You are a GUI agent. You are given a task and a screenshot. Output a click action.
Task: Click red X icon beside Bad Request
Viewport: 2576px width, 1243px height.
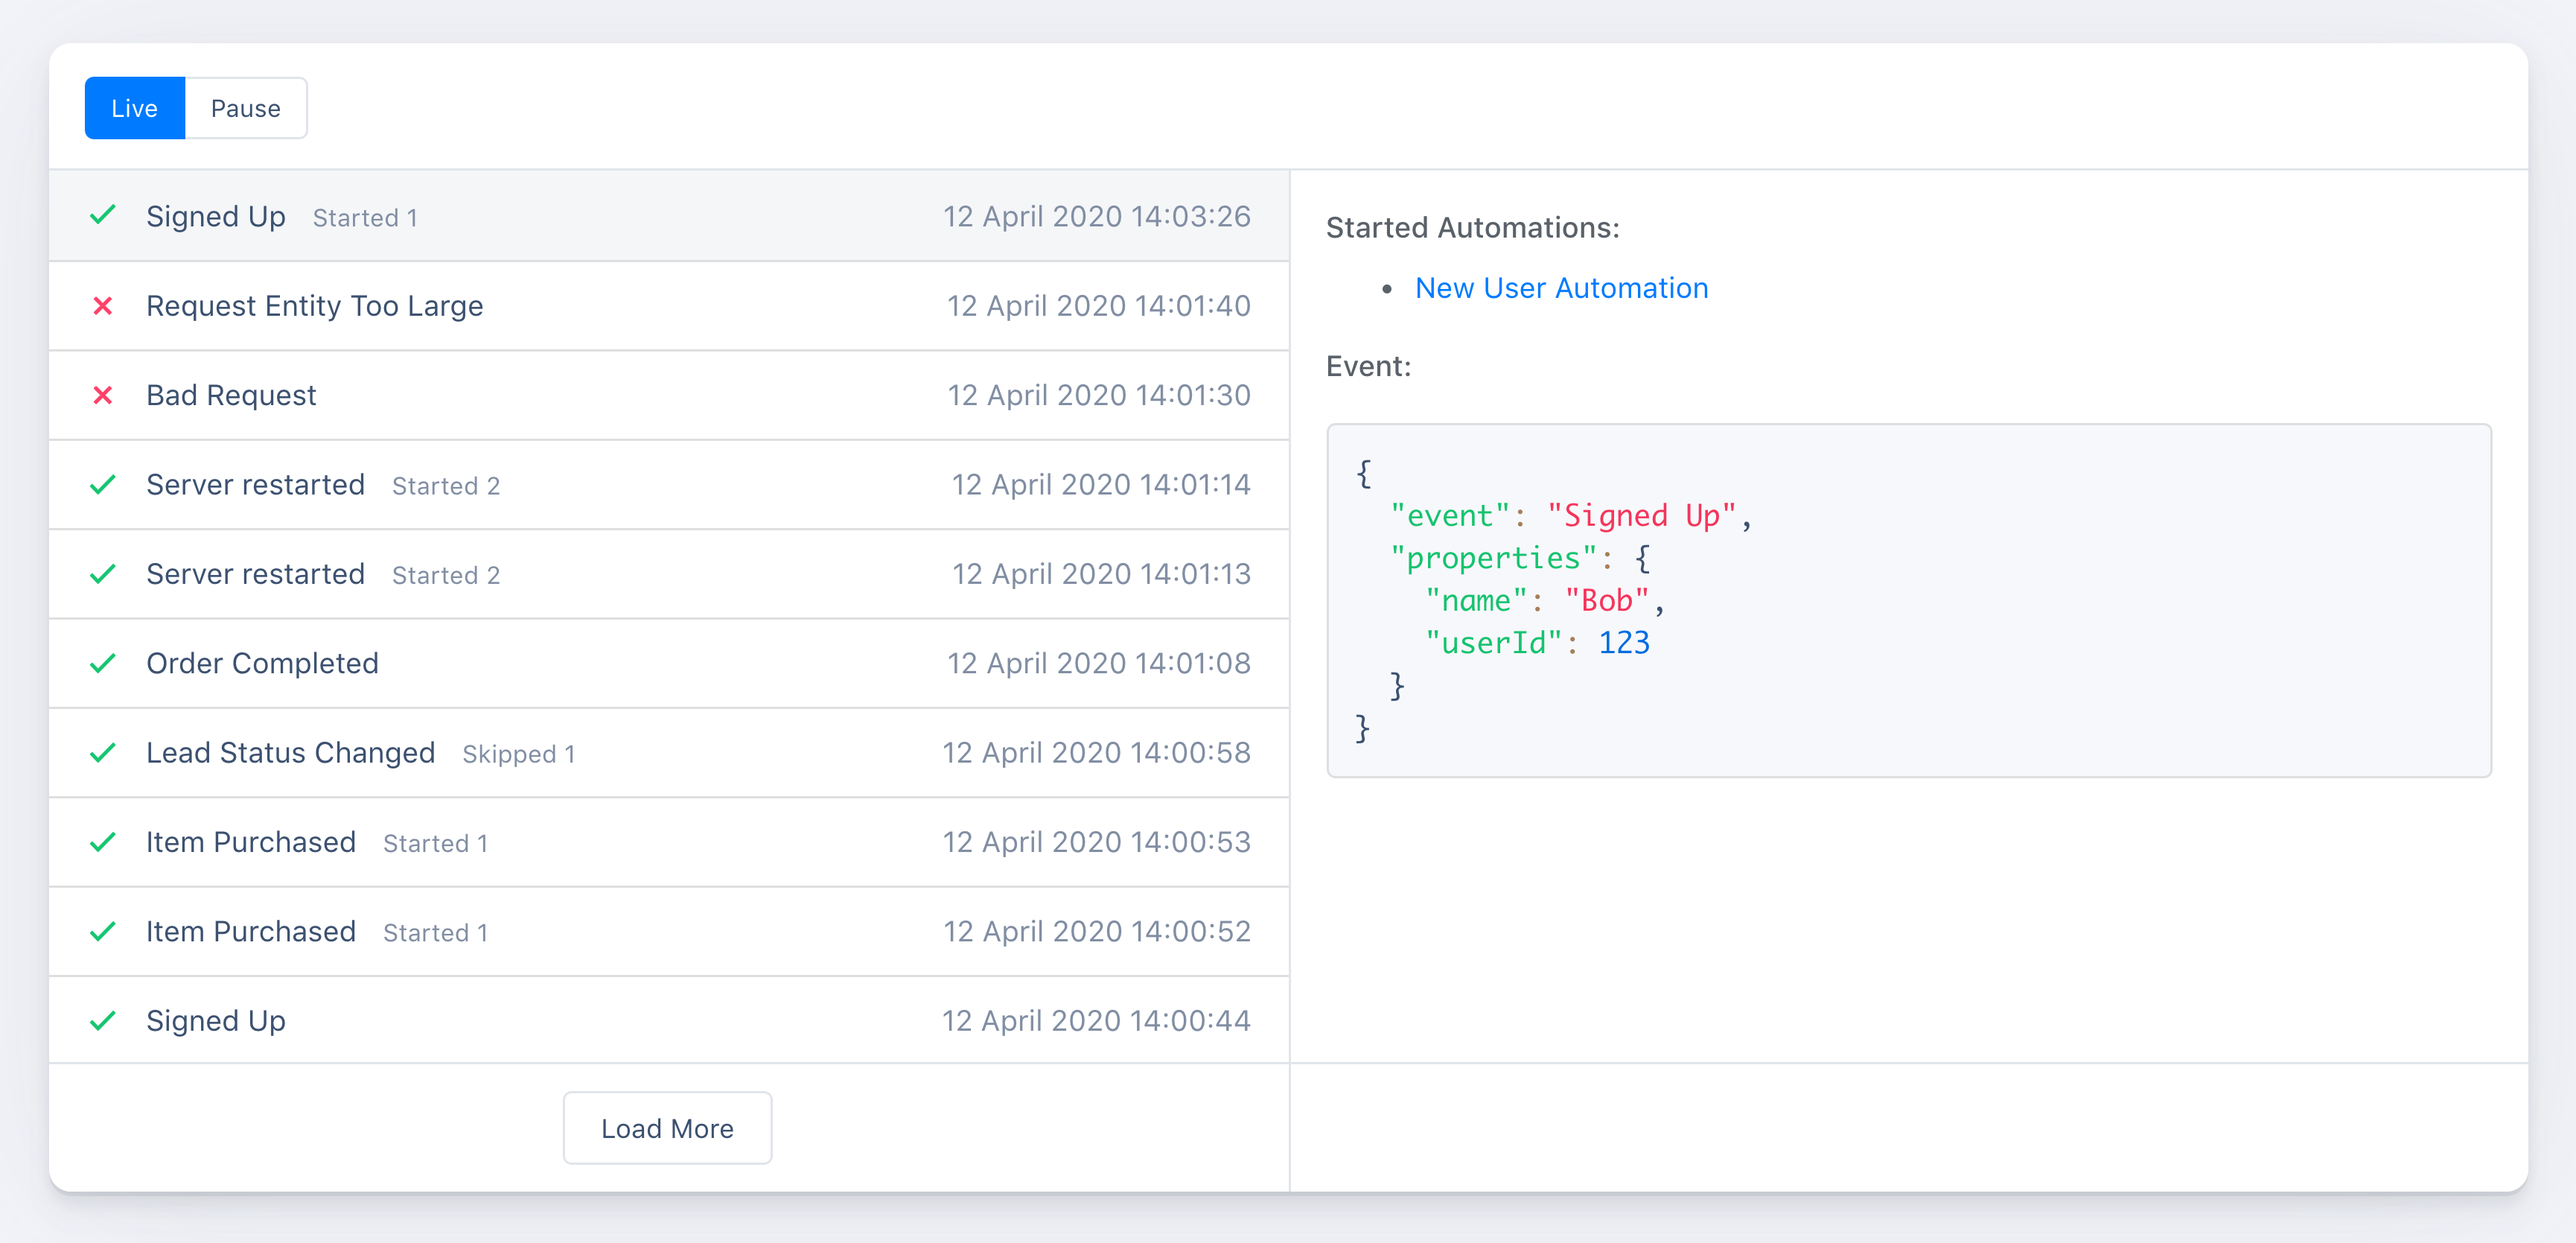(x=103, y=395)
